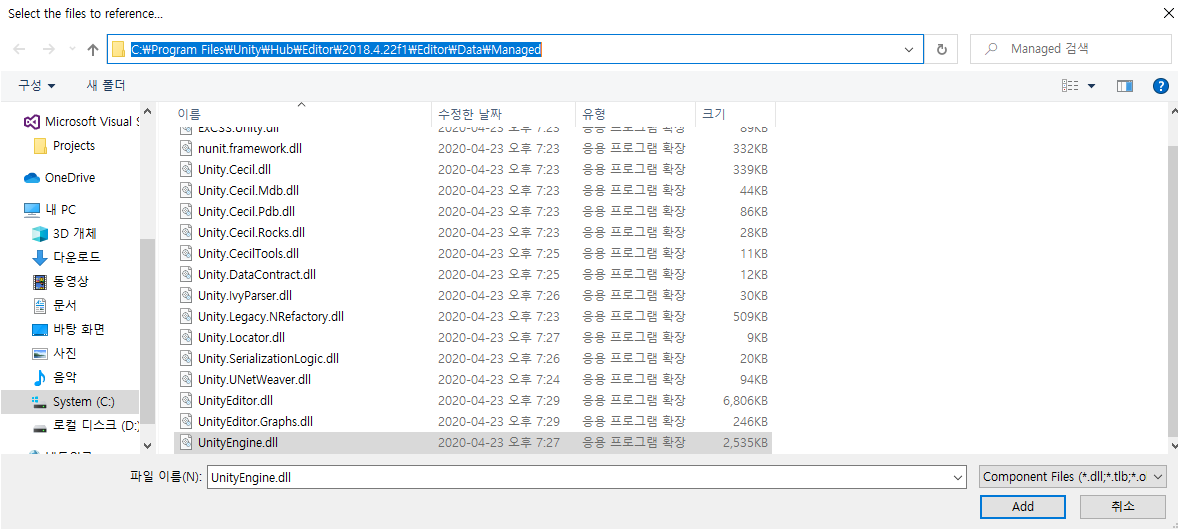1178x529 pixels.
Task: Click the Add button
Action: tap(1022, 506)
